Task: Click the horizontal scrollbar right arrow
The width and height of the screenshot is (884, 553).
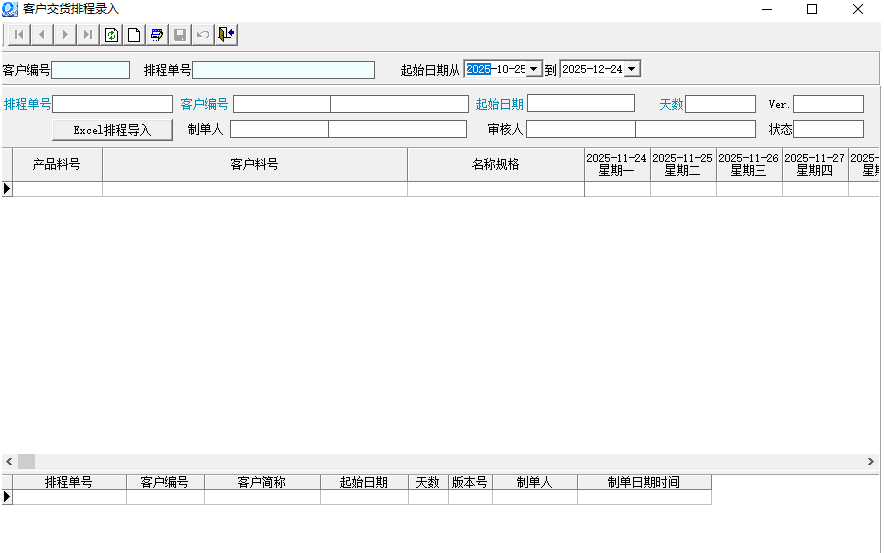Action: click(x=871, y=462)
